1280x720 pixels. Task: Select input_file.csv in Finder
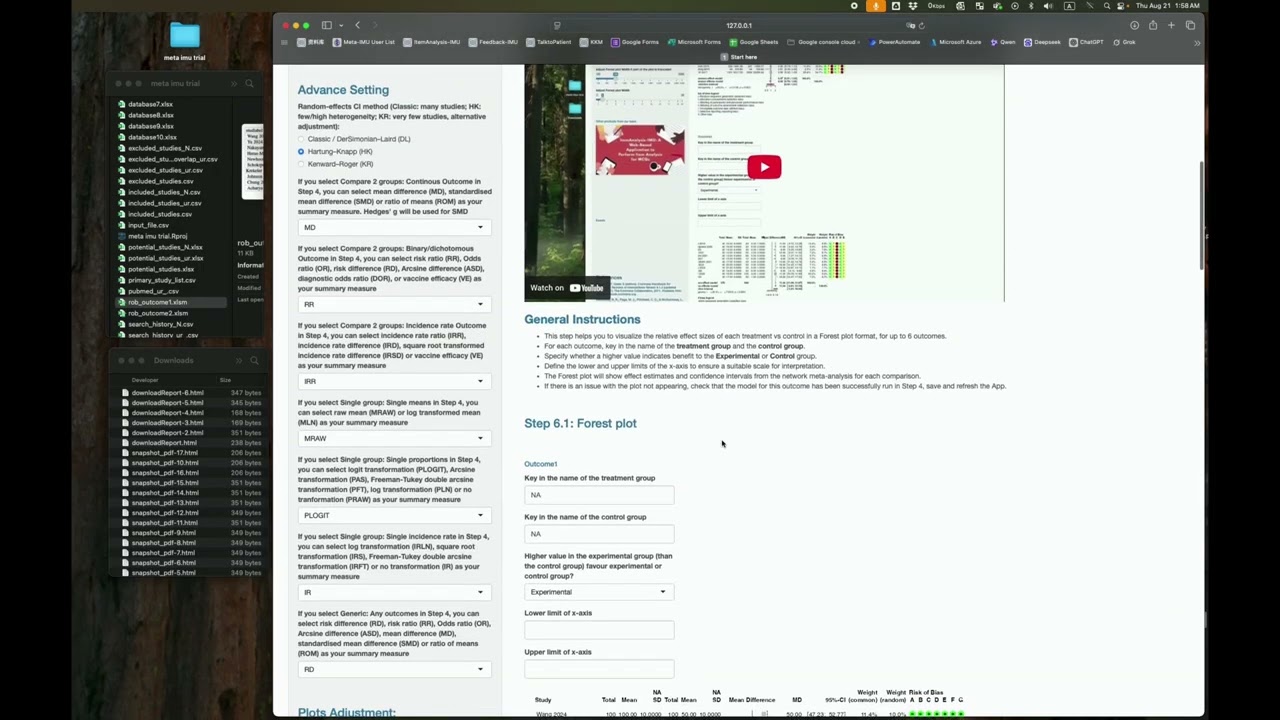click(x=148, y=225)
